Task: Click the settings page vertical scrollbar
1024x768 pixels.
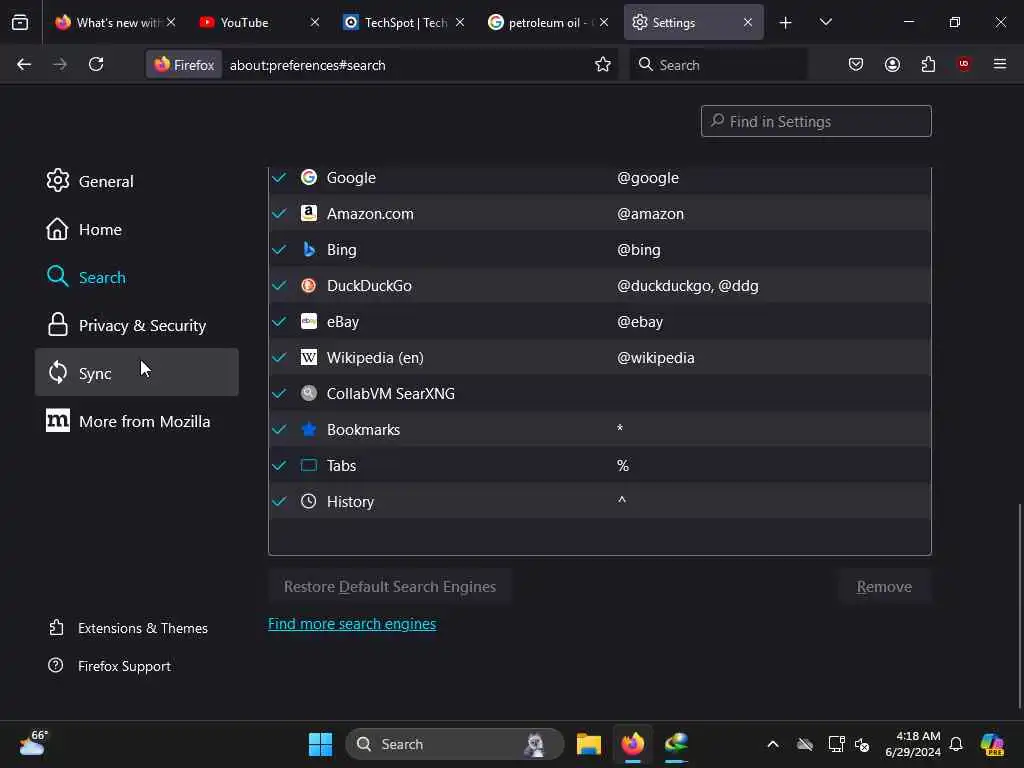Action: (1019, 605)
